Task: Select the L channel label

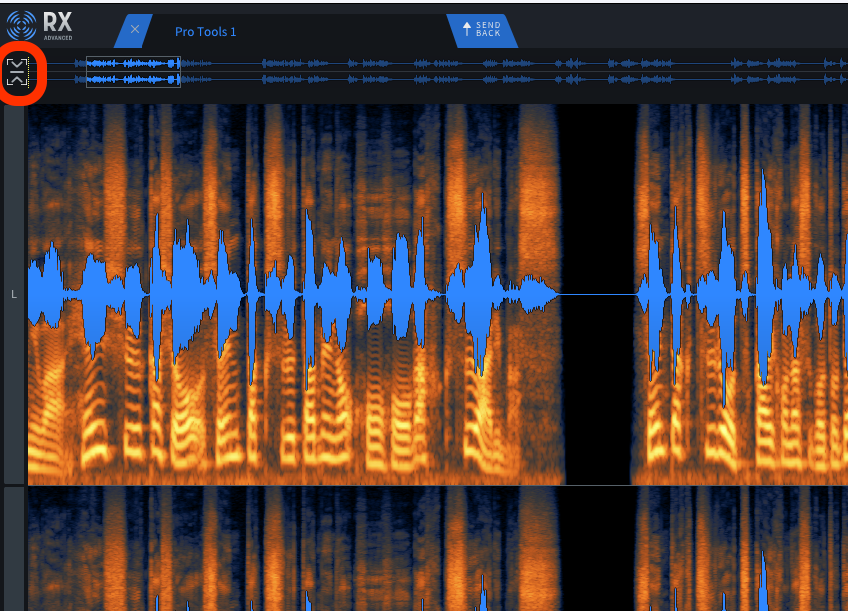Action: tap(14, 295)
